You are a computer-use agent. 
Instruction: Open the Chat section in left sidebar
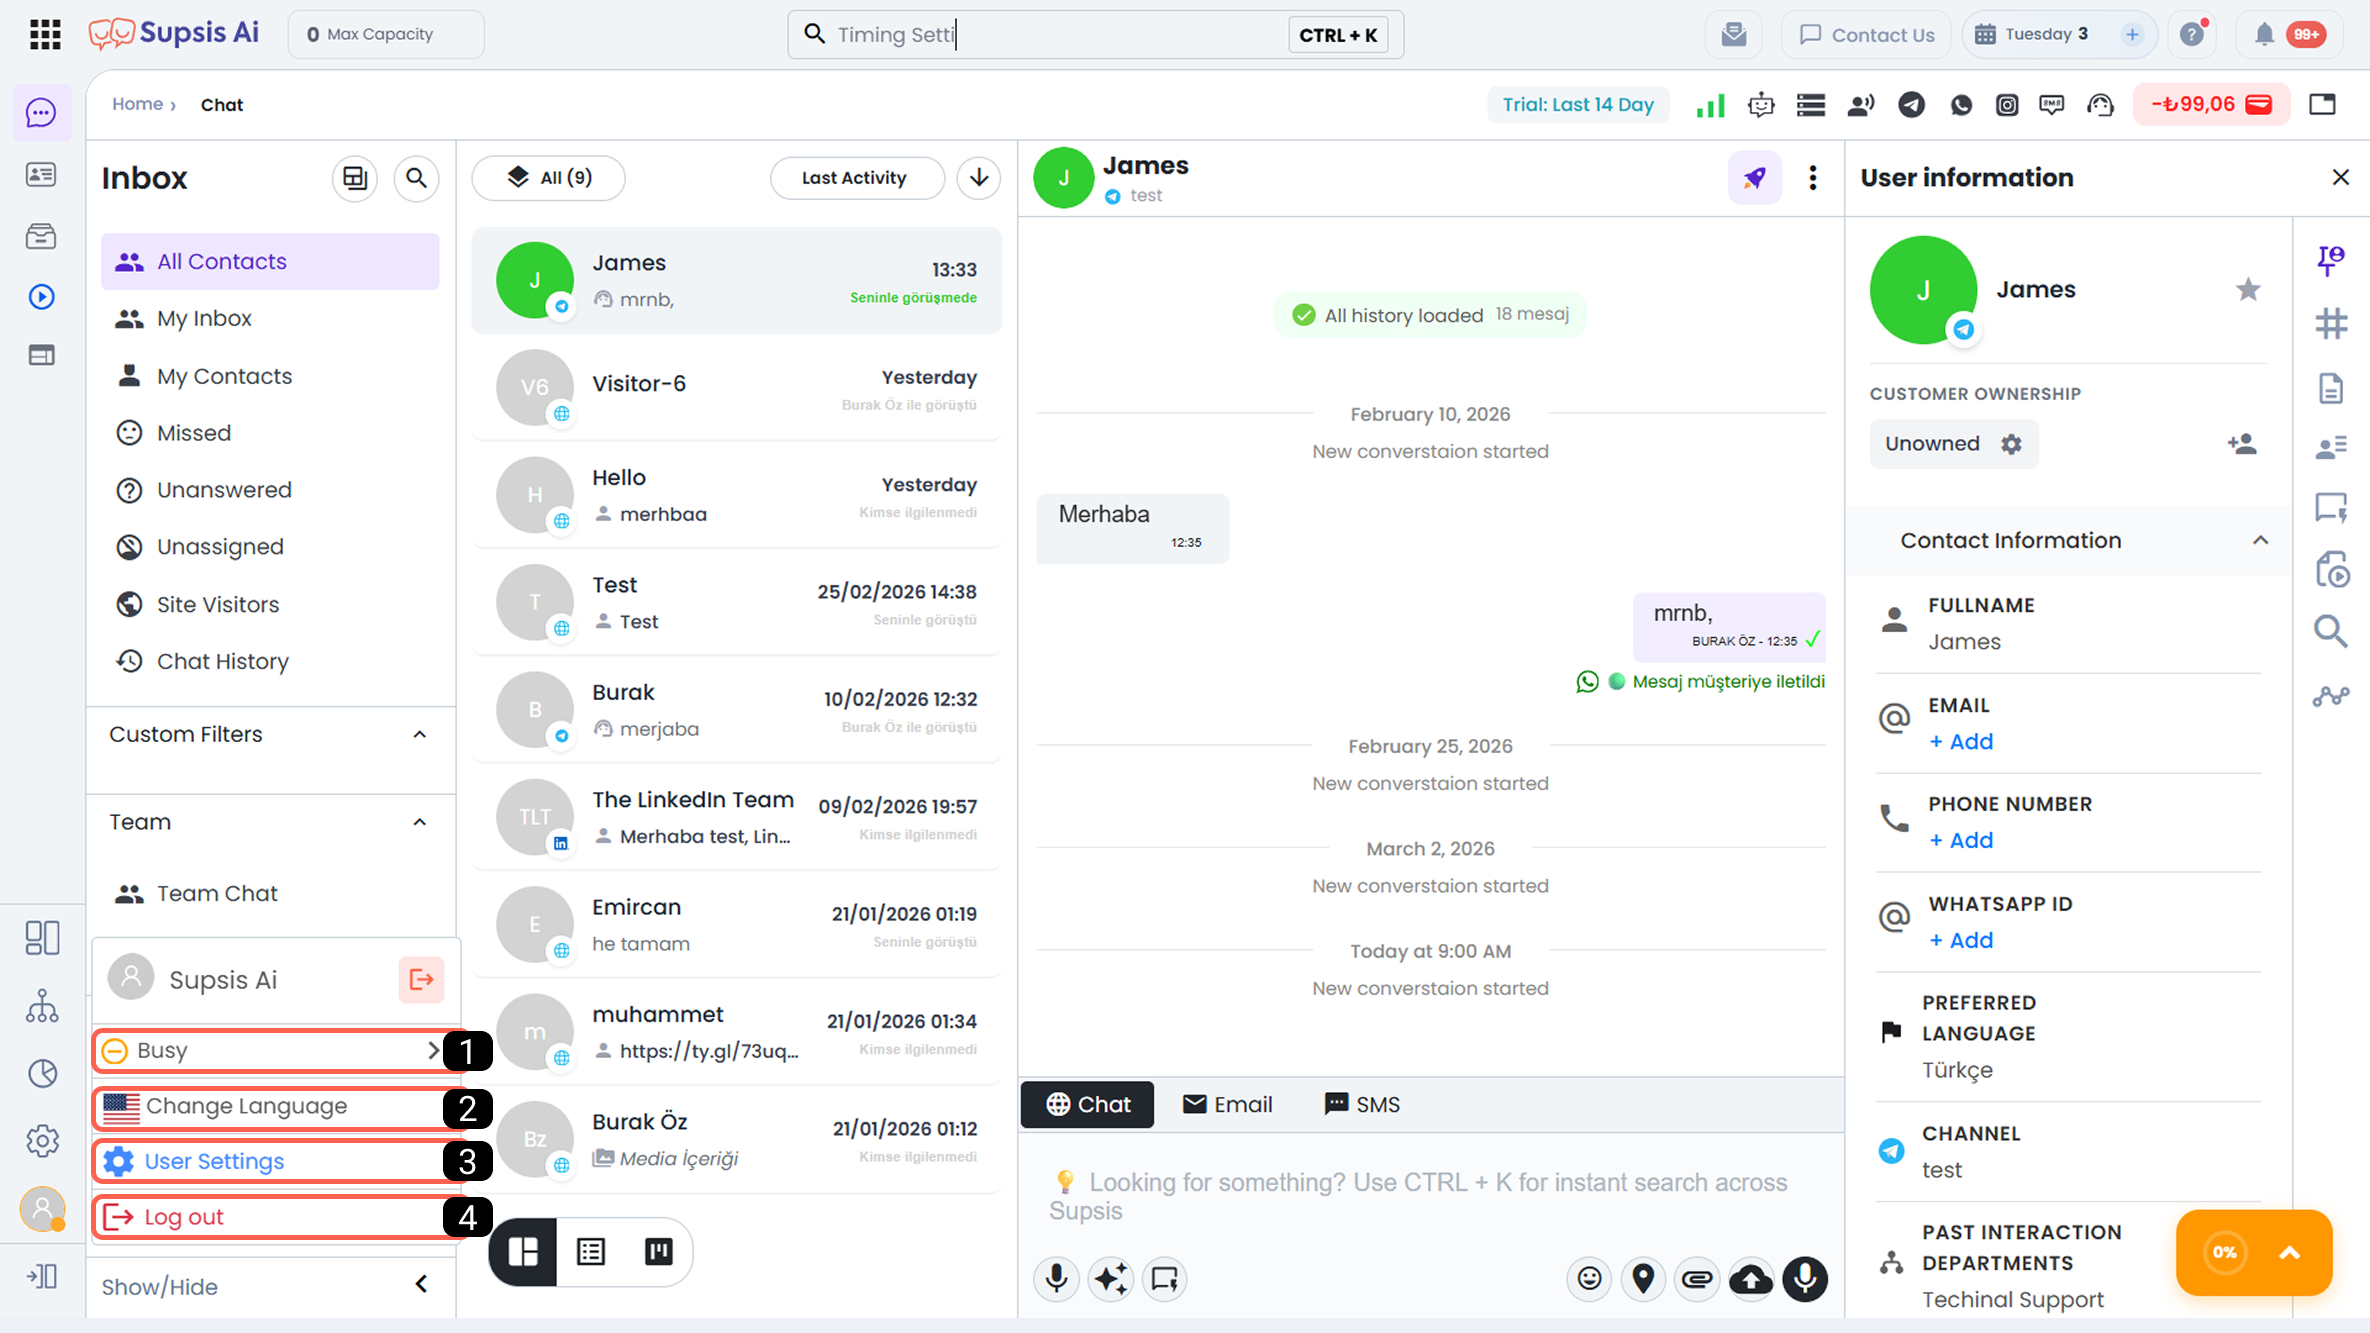point(41,113)
